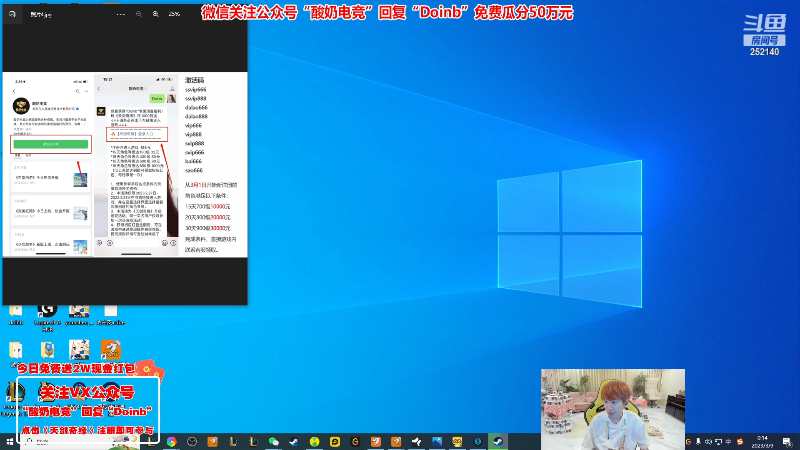Viewport: 800px width, 450px height.
Task: Click the 25% zoom level indicator
Action: pos(174,14)
